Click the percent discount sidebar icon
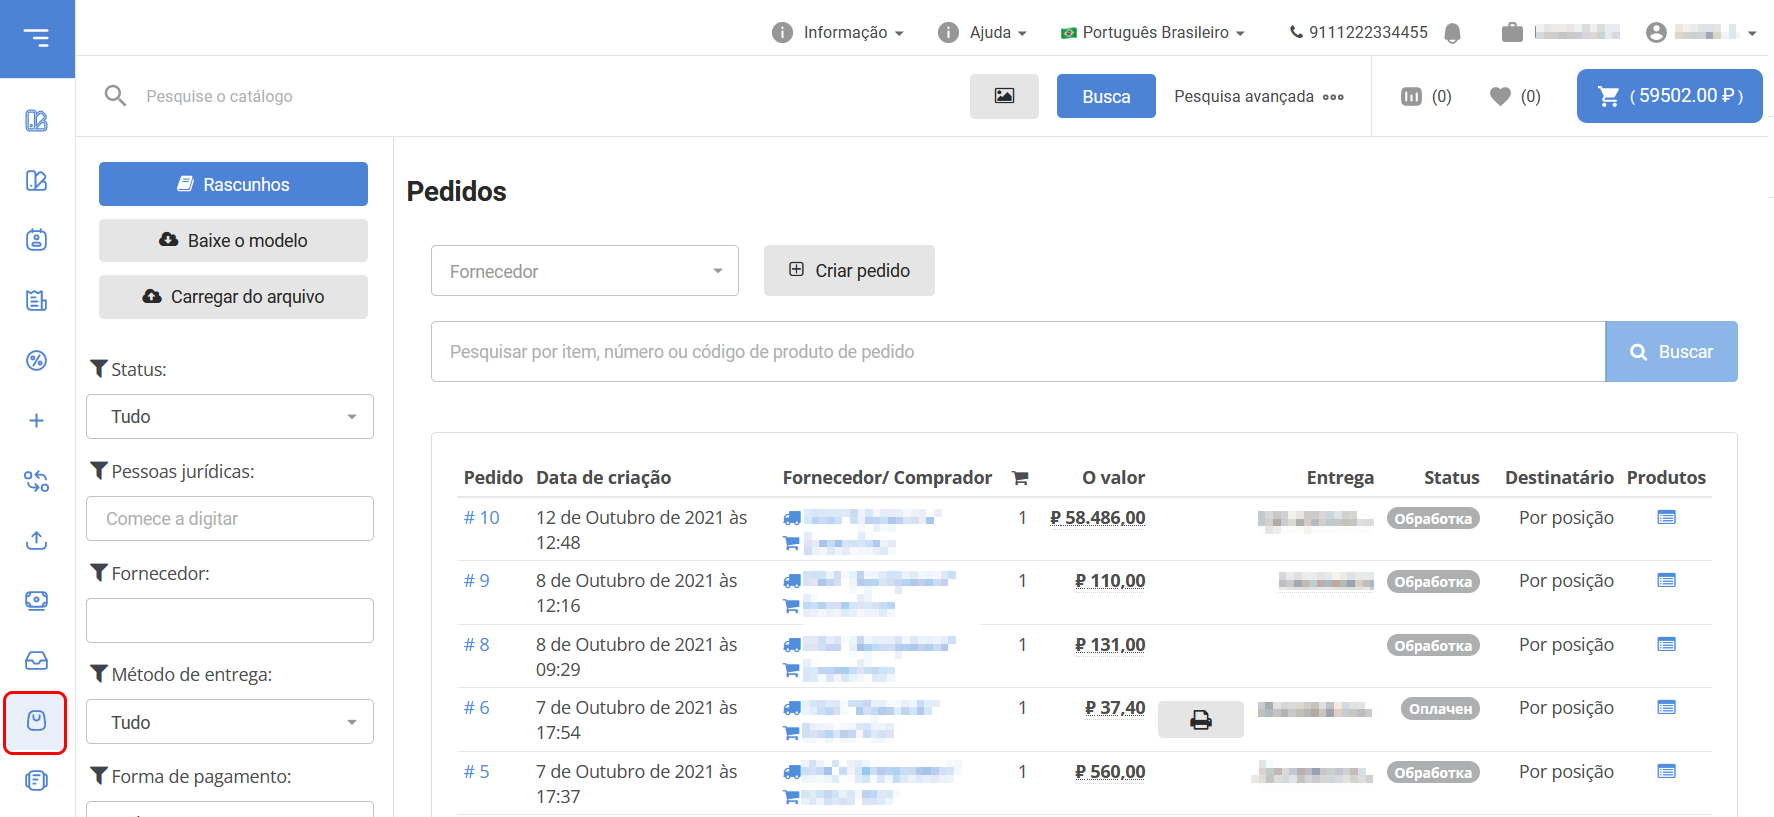 click(36, 361)
